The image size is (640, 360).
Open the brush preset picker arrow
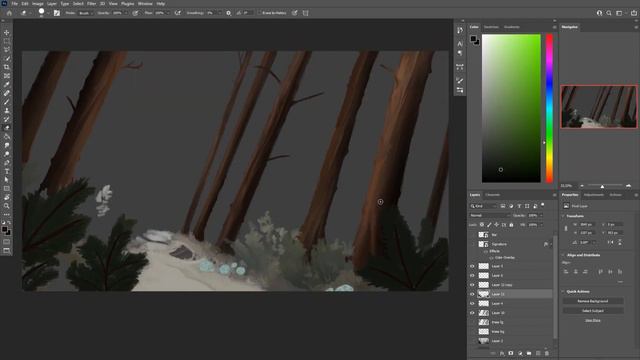pos(48,13)
